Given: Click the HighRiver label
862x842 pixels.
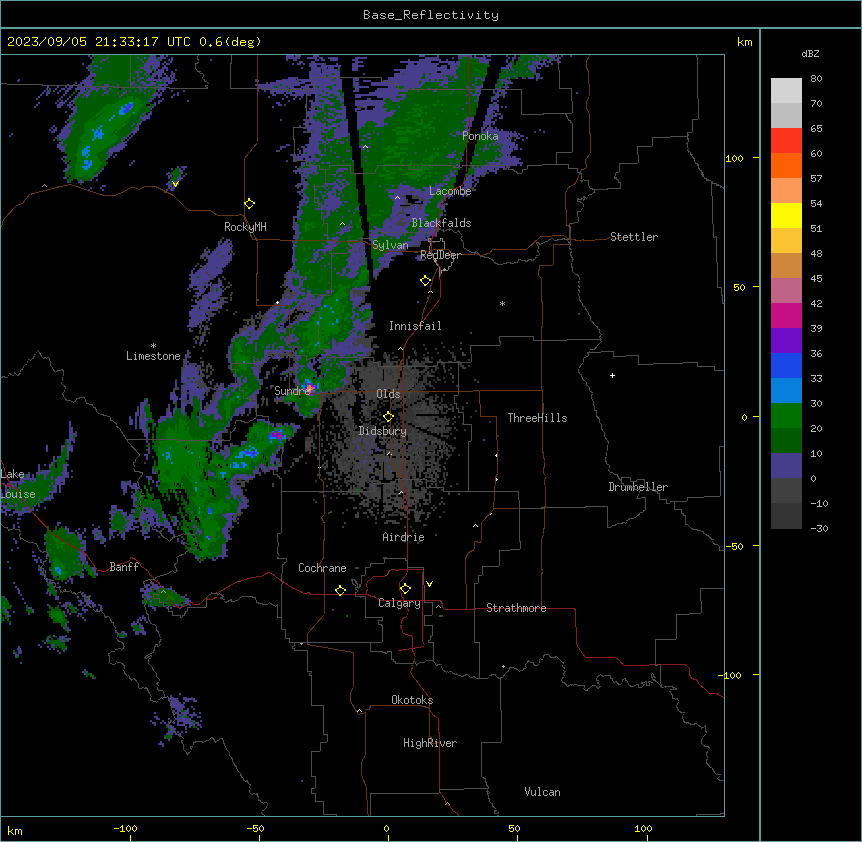Looking at the screenshot, I should pos(430,743).
